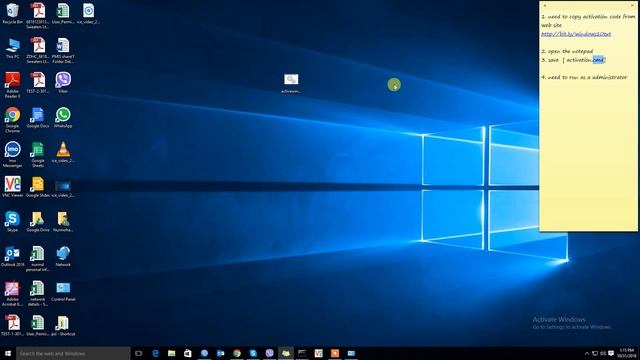Screen dimensions: 640x360
Task: Open the volume control in system tray
Action: (x=603, y=353)
